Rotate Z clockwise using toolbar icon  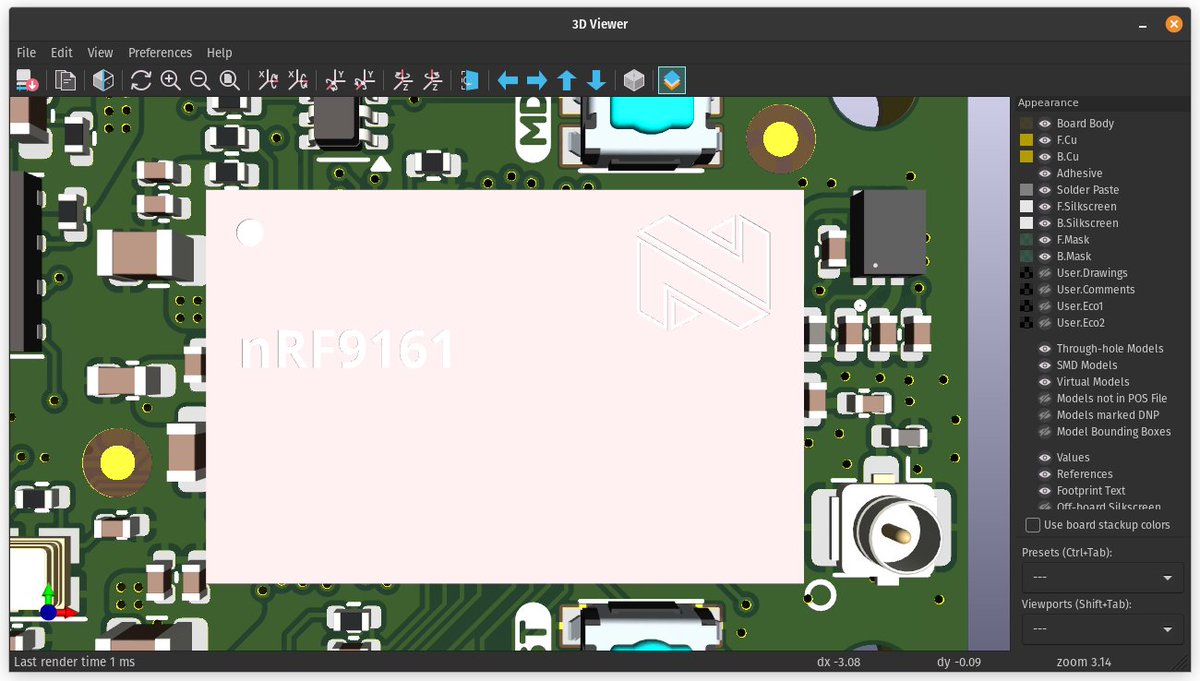402,80
